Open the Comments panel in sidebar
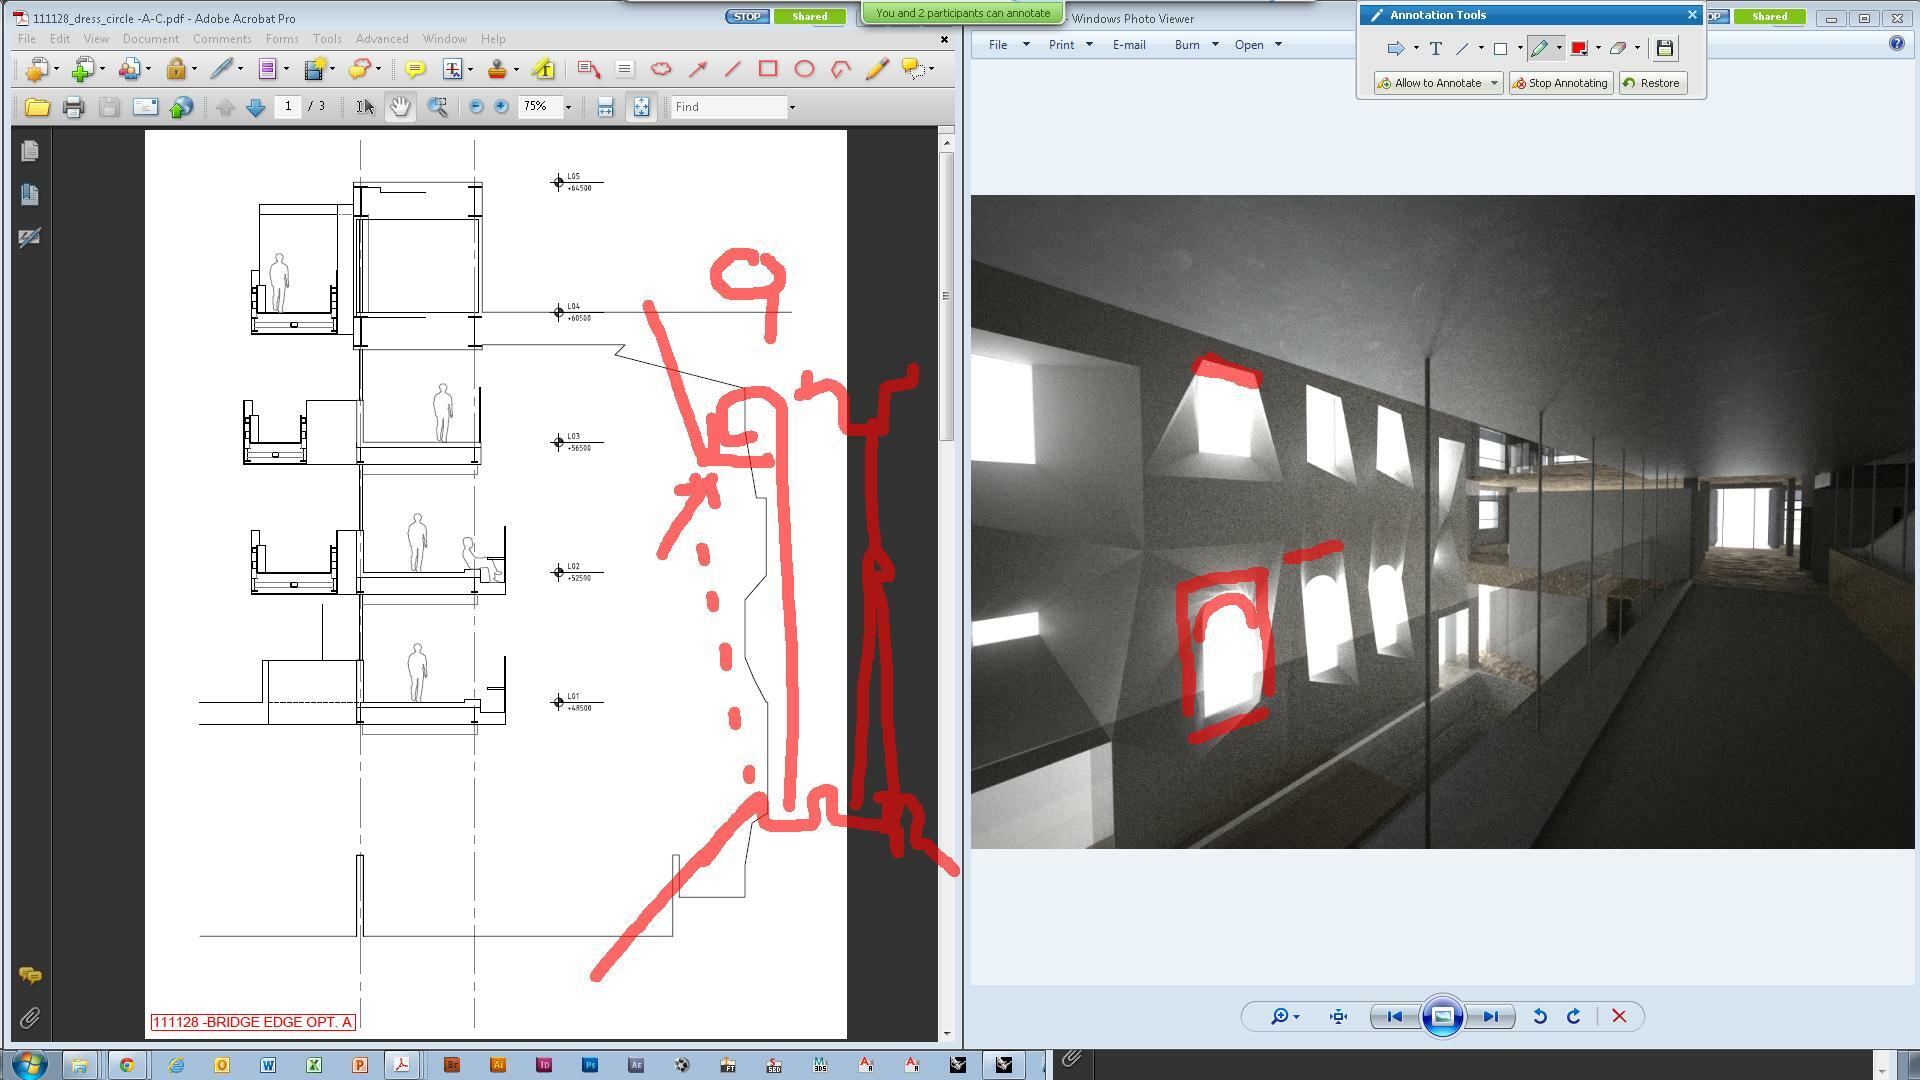The width and height of the screenshot is (1920, 1080). [x=30, y=975]
